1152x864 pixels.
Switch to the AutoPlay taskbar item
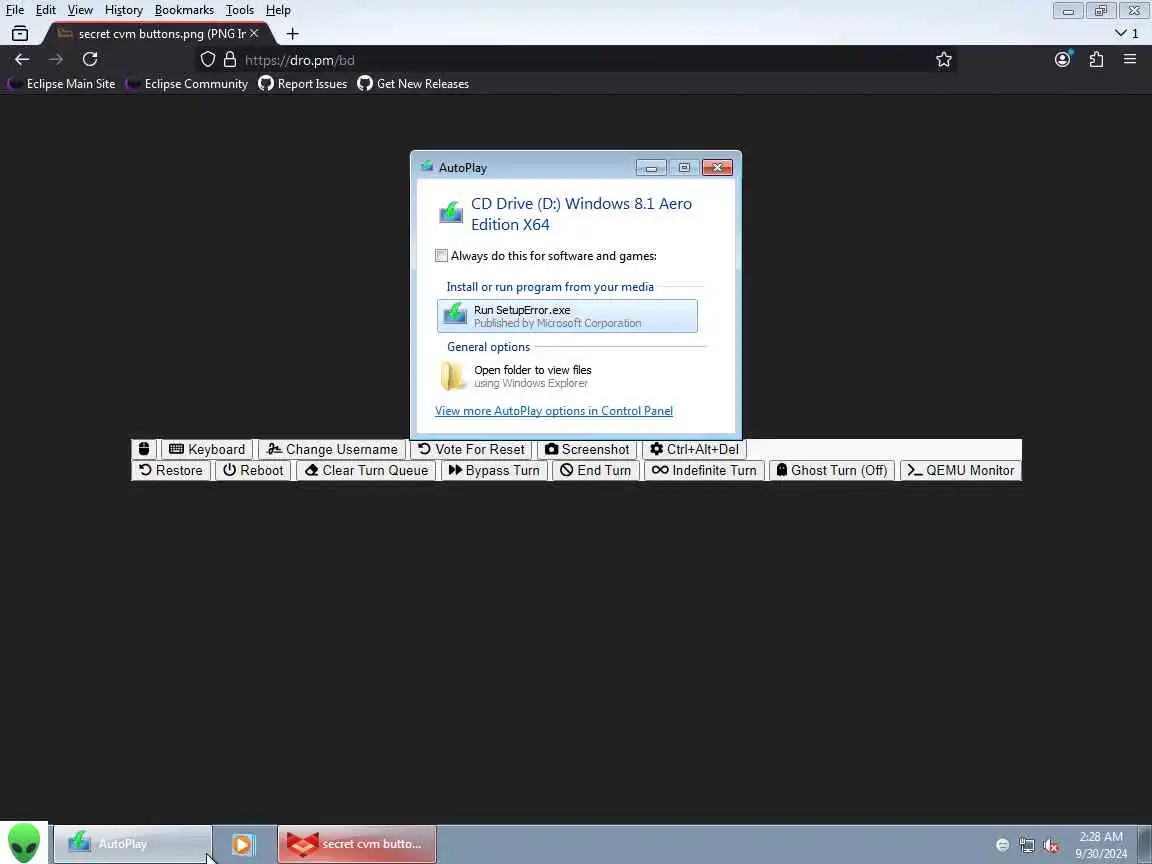tap(132, 844)
